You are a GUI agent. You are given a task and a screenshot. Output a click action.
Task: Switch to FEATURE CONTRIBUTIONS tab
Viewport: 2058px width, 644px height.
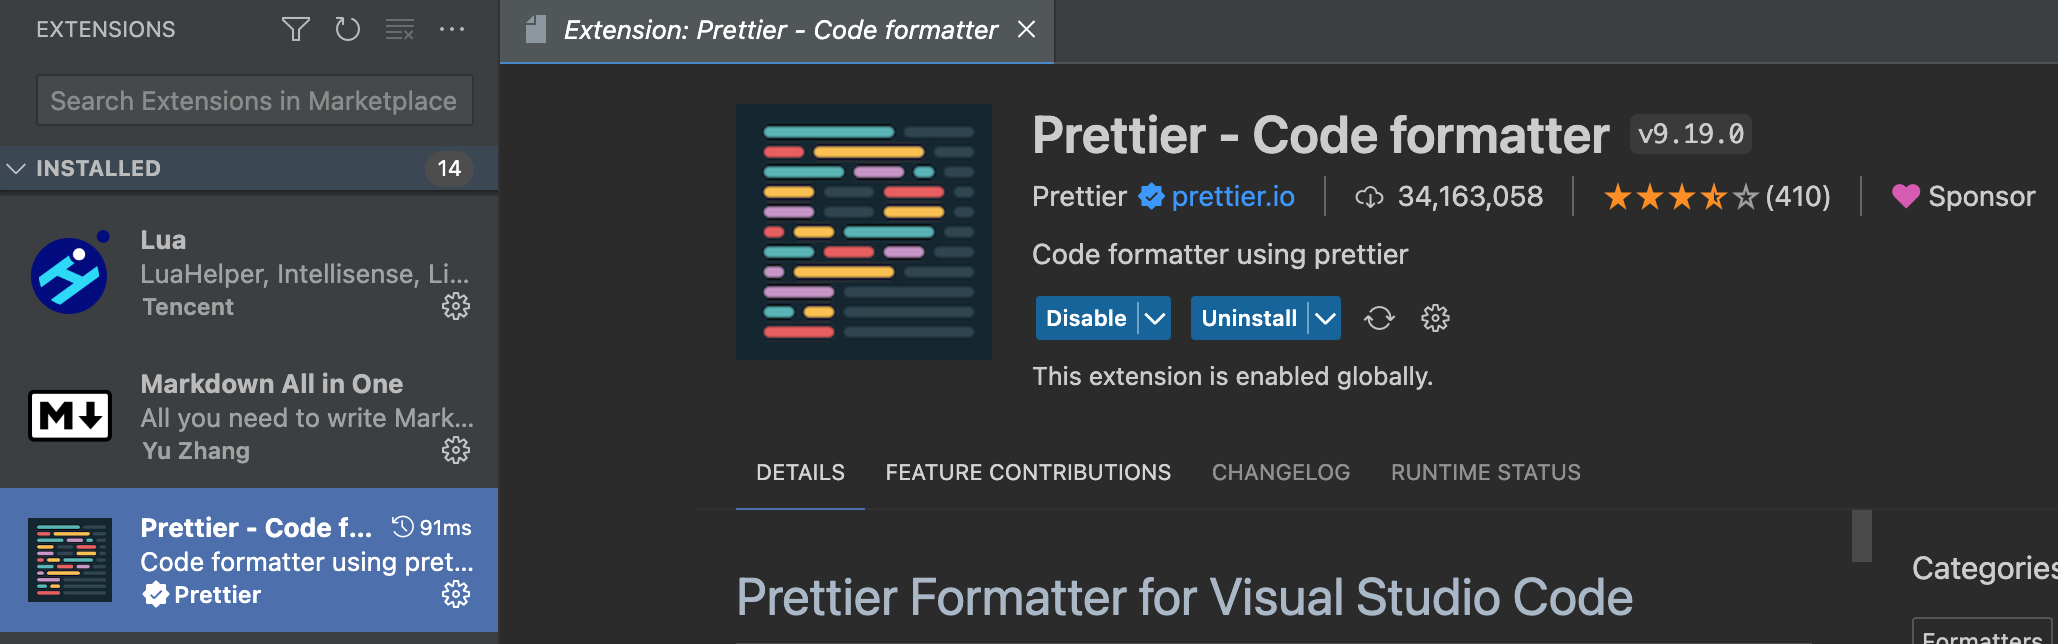[1028, 472]
